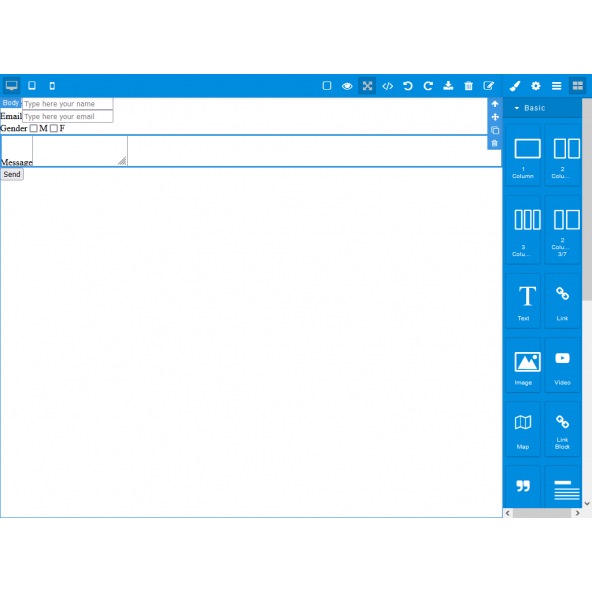Switch to desktop device view

click(11, 86)
